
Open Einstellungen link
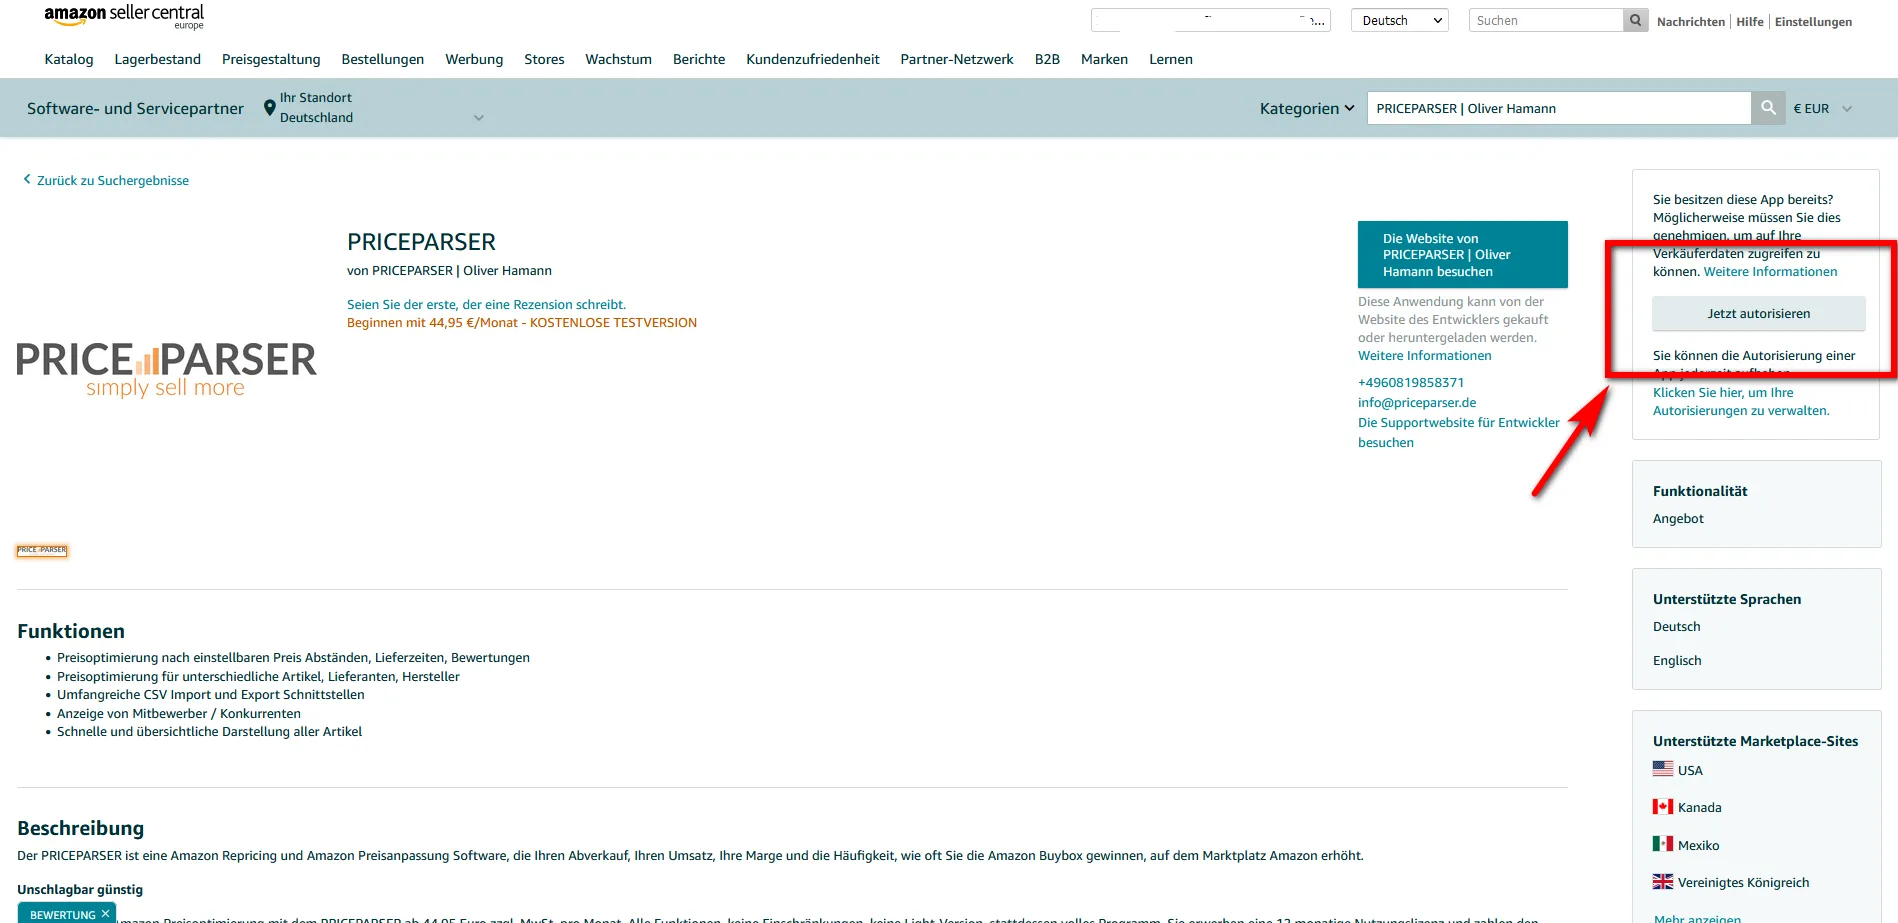point(1813,21)
